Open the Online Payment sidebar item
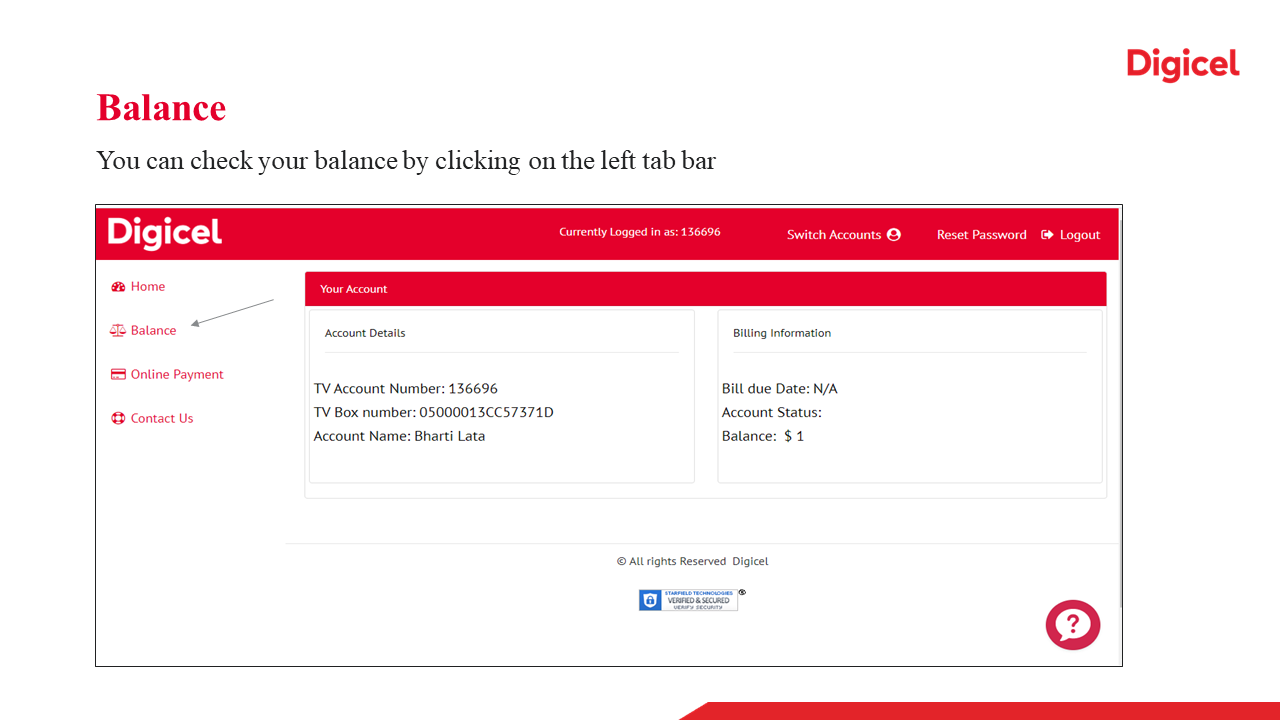This screenshot has width=1280, height=720. coord(167,375)
